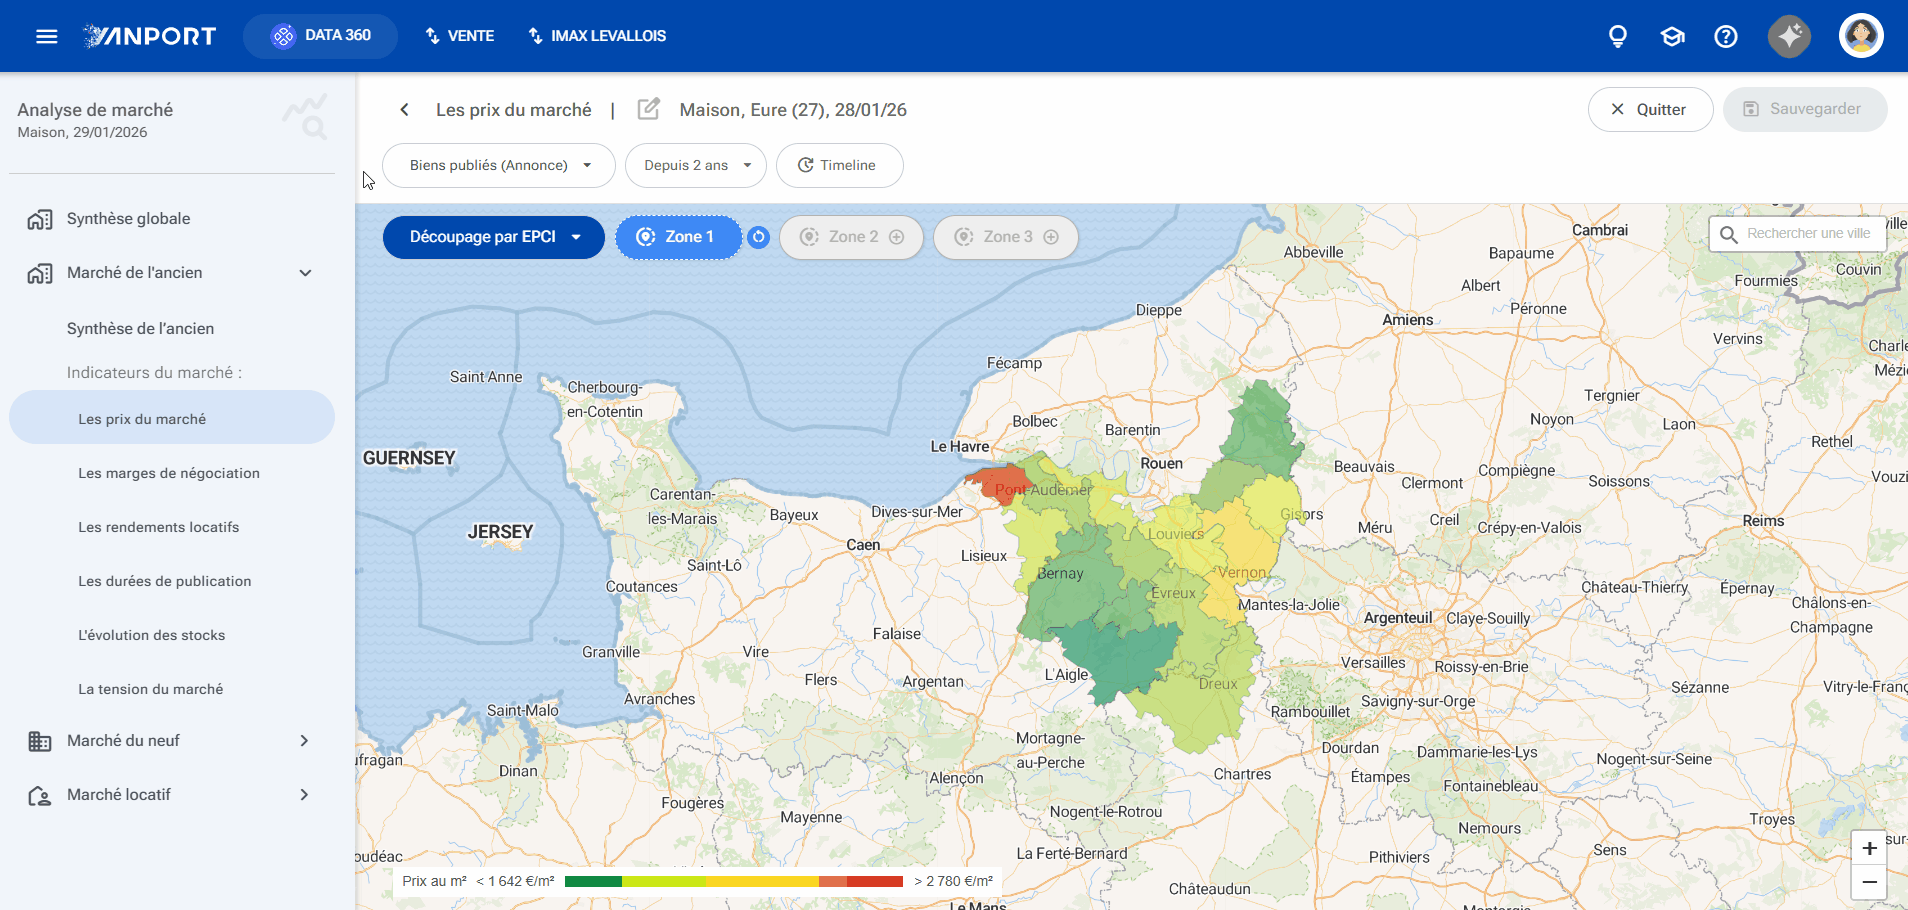1908x910 pixels.
Task: Click the DATA 360 atom icon
Action: pos(284,36)
